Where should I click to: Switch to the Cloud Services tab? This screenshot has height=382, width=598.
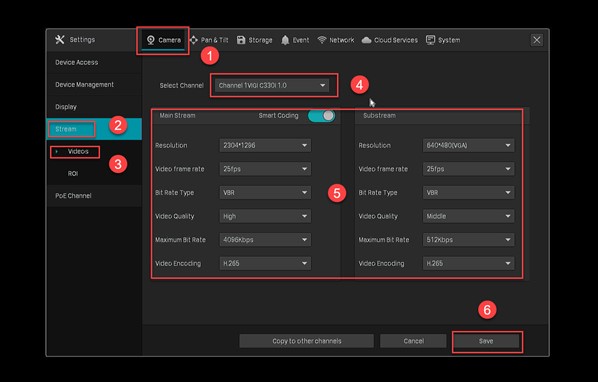point(389,40)
